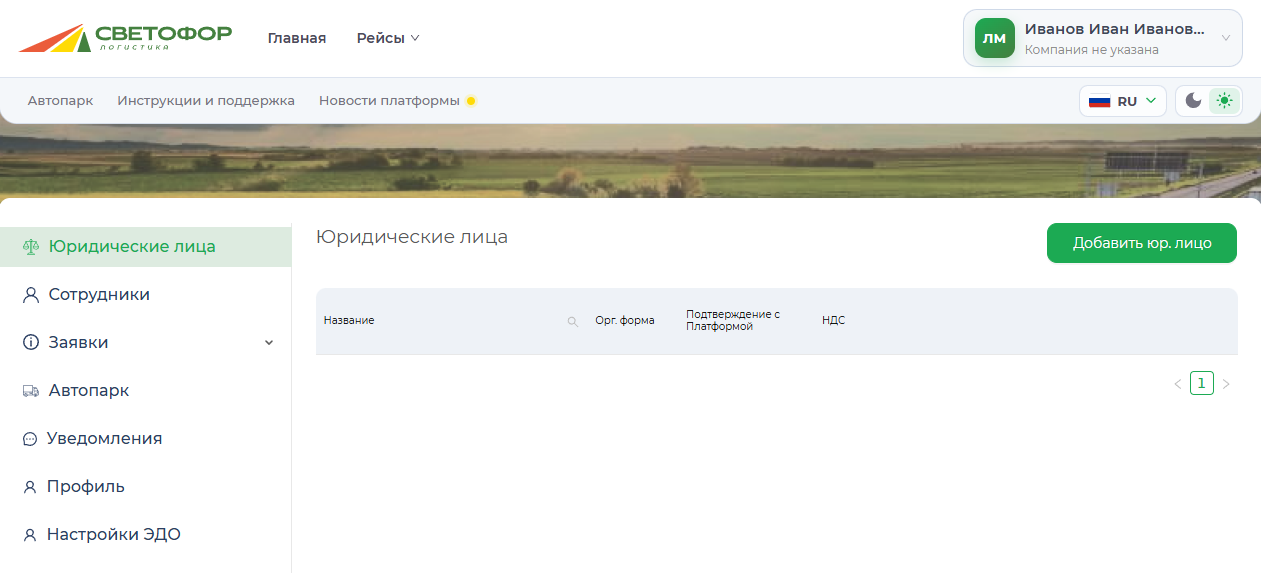This screenshot has height=583, width=1261.
Task: Click the green ЛМ user avatar
Action: (x=995, y=38)
